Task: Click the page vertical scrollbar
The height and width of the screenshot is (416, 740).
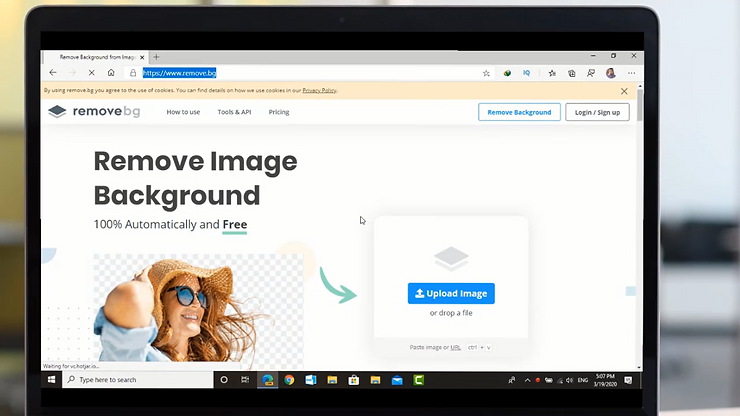Action: (639, 106)
